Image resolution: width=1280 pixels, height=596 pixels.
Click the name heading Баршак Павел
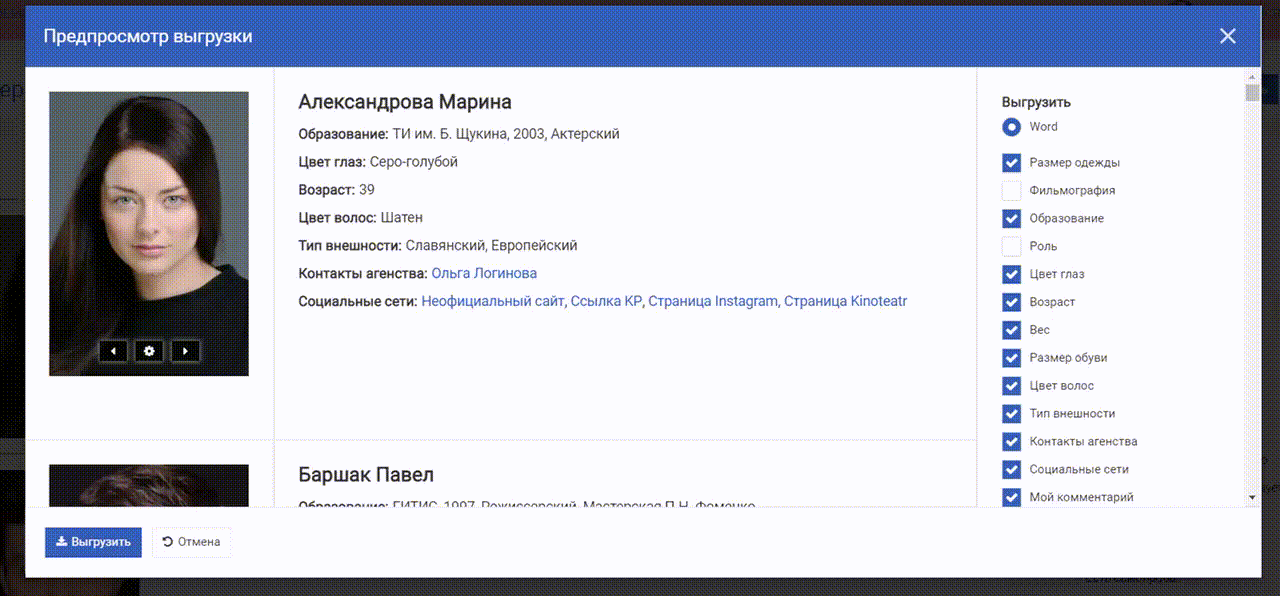366,474
